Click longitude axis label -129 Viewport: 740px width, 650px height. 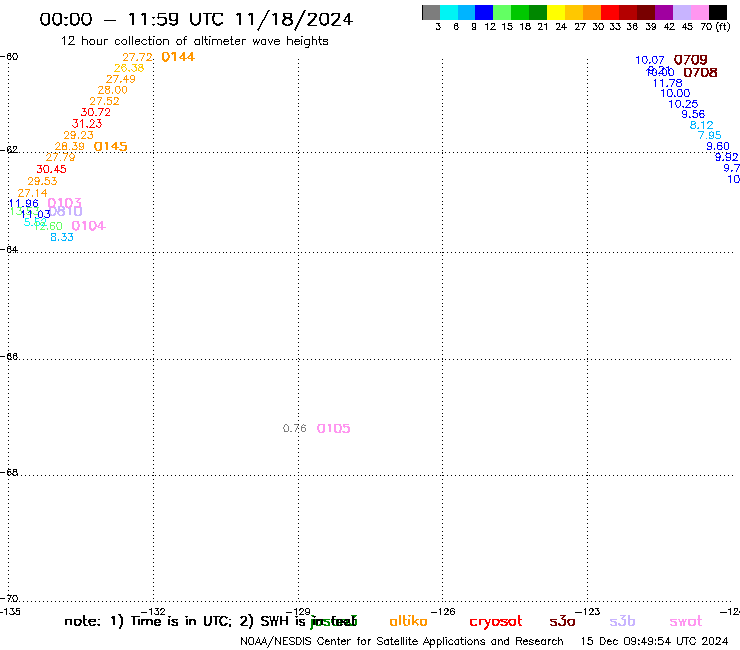(x=298, y=612)
